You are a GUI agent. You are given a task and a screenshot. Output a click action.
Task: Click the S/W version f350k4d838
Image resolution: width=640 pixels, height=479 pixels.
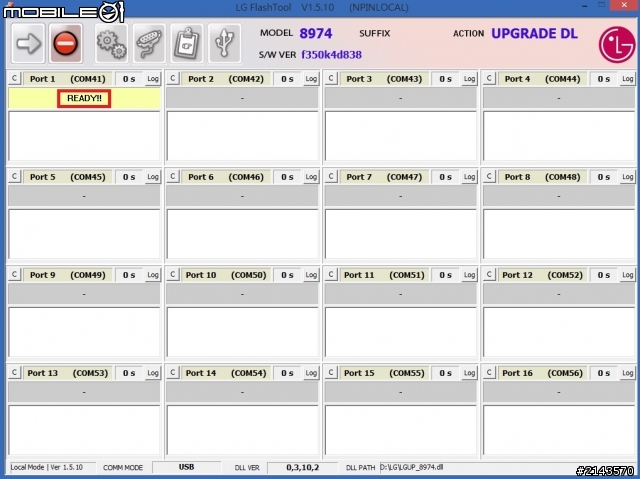tap(331, 54)
